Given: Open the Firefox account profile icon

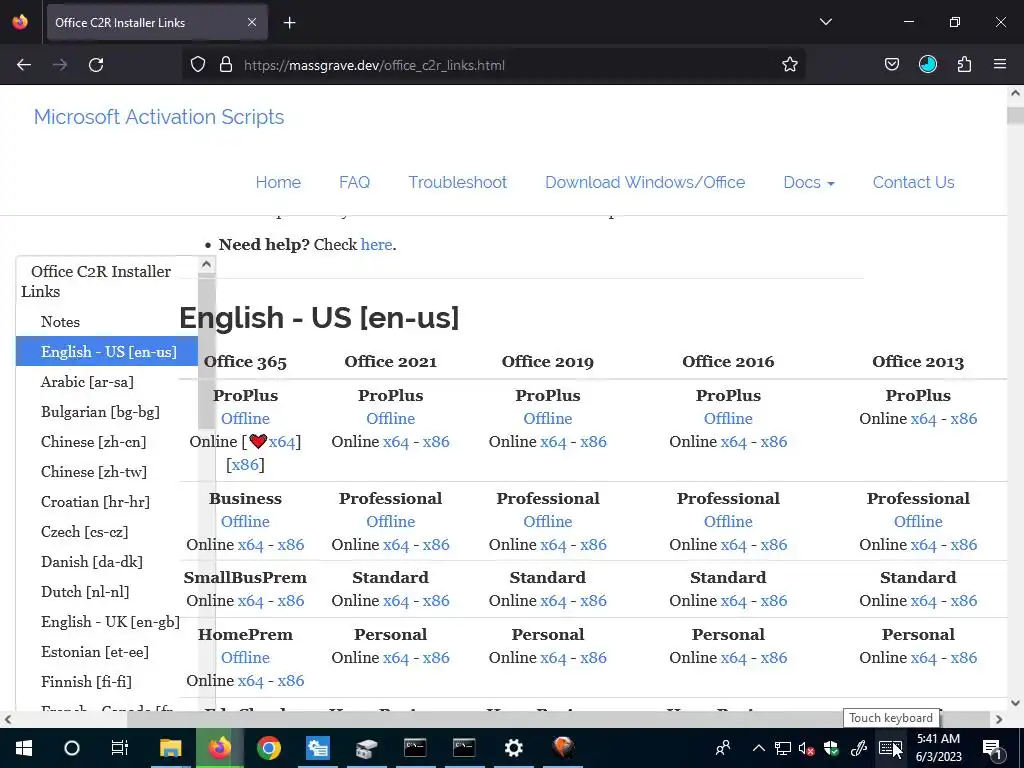Looking at the screenshot, I should coord(928,65).
